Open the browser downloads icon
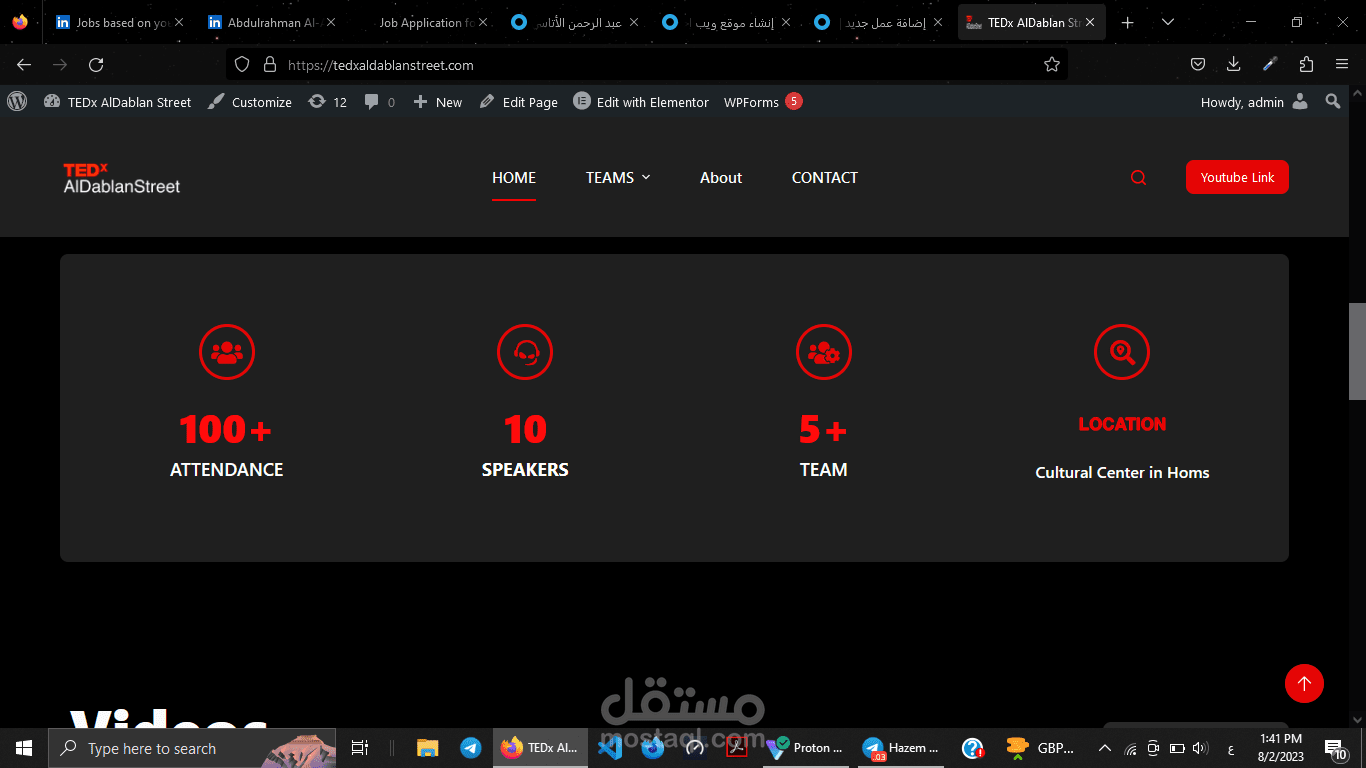The image size is (1366, 768). (1234, 64)
